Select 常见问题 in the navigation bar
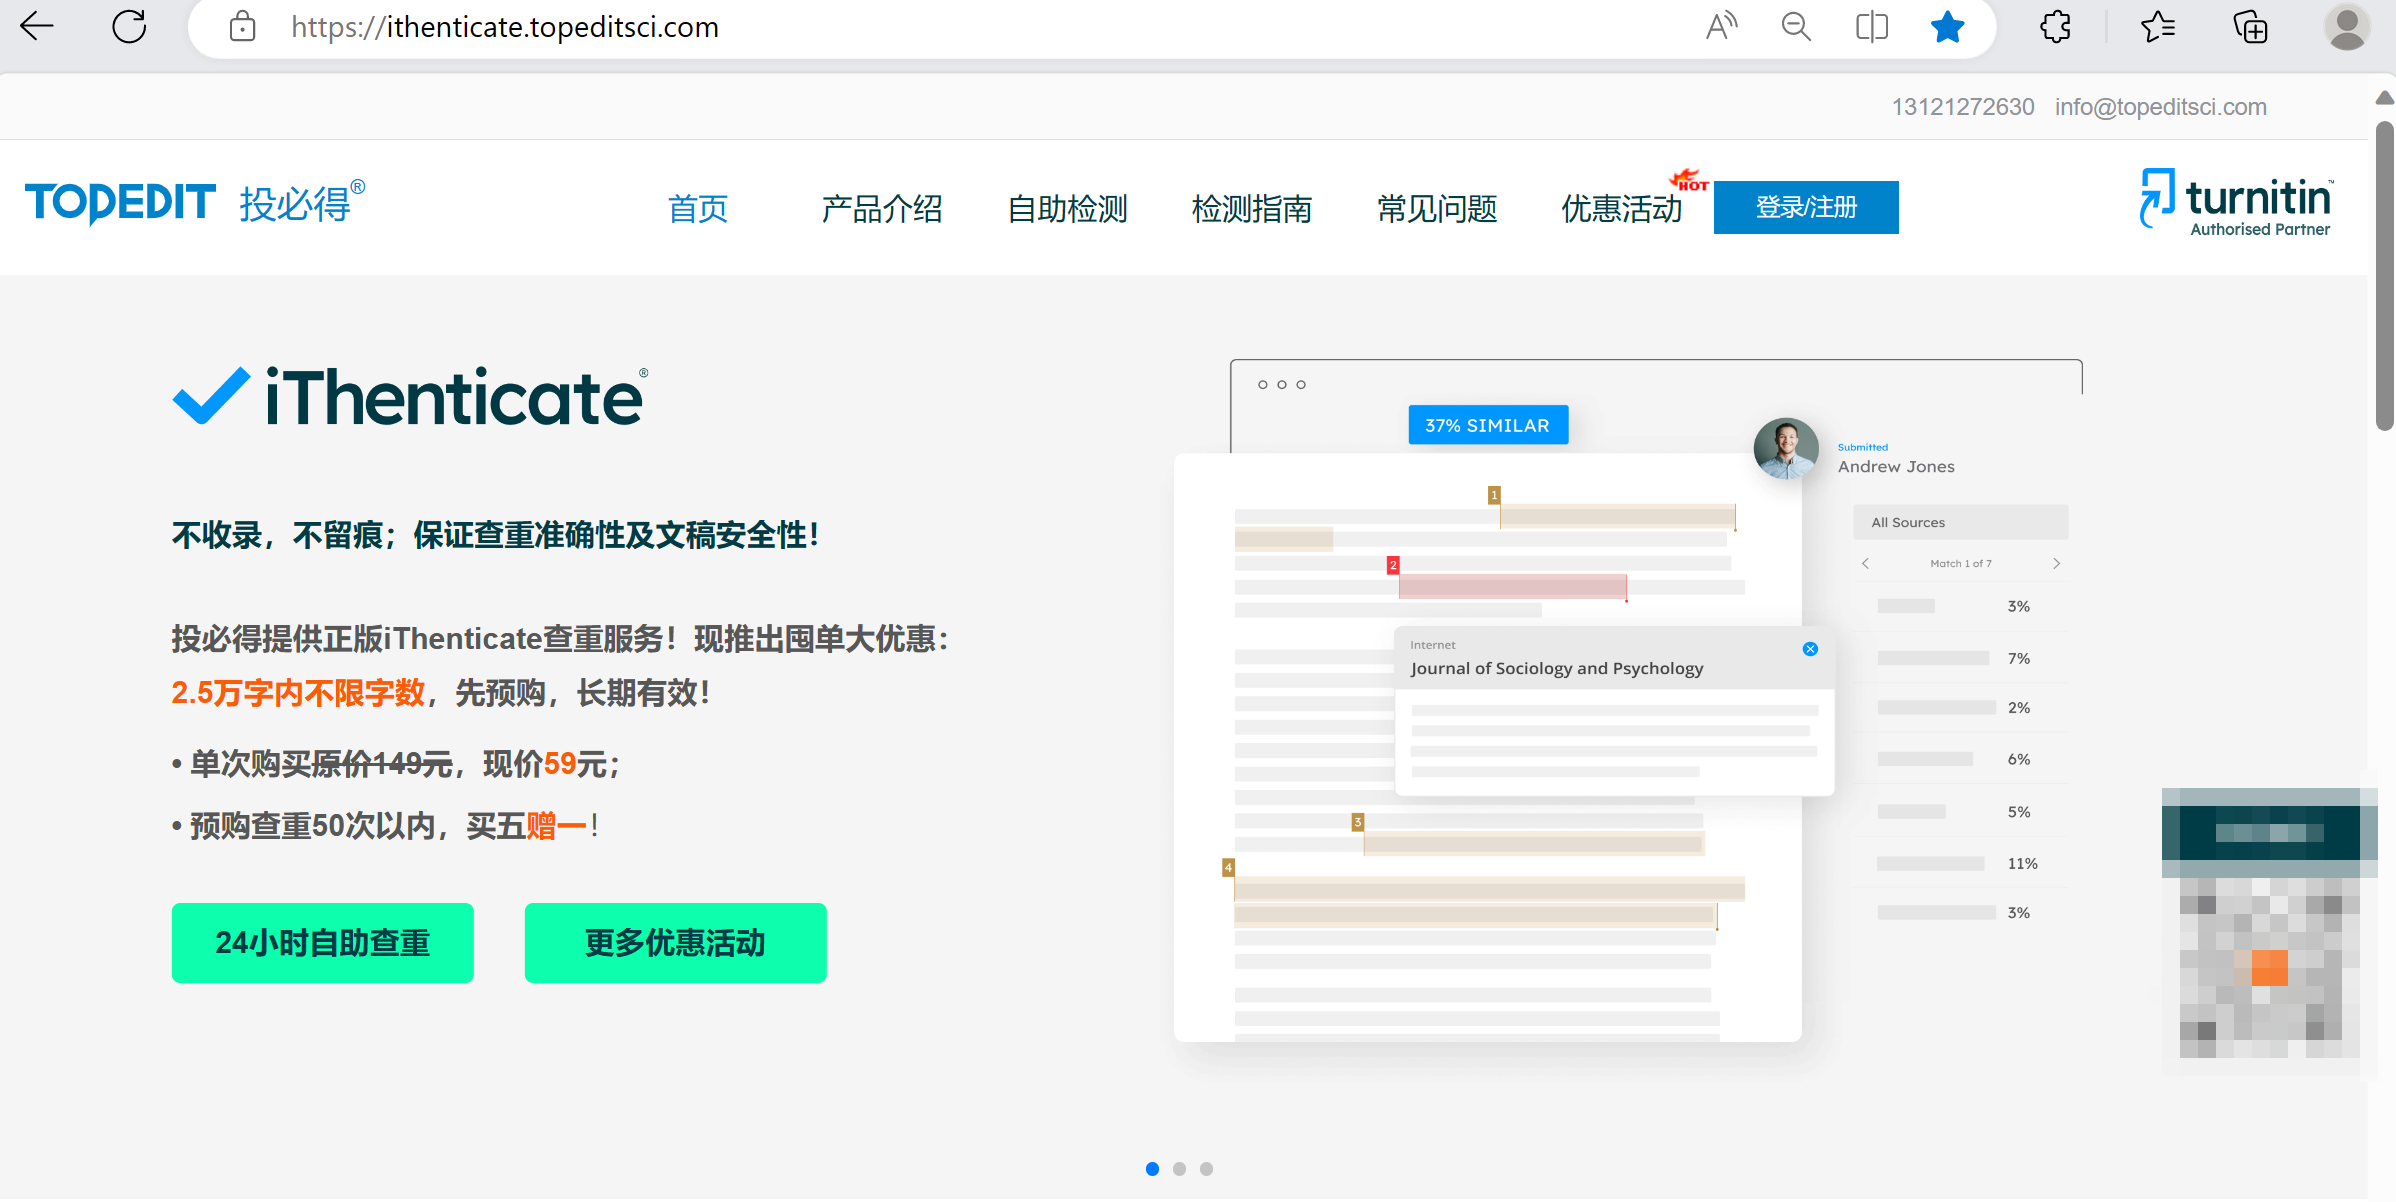2396x1202 pixels. point(1437,208)
